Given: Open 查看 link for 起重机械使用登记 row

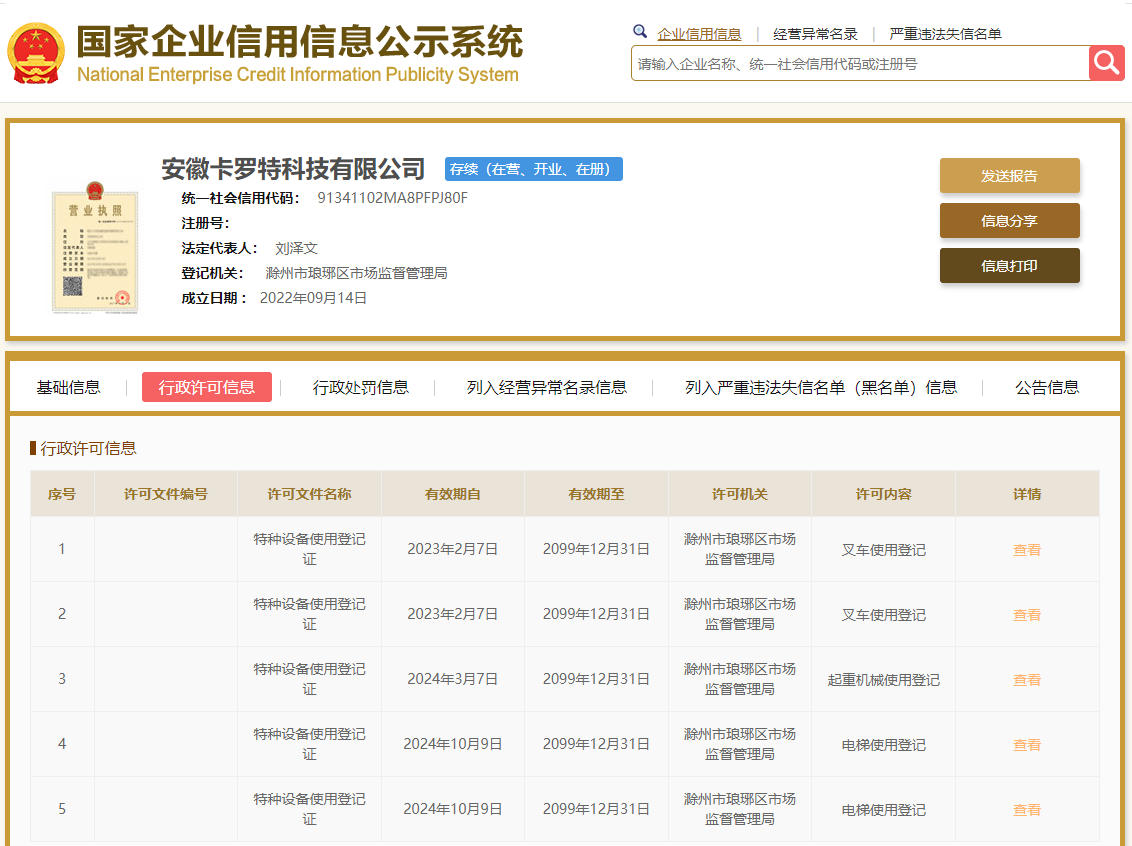Looking at the screenshot, I should pos(1027,680).
